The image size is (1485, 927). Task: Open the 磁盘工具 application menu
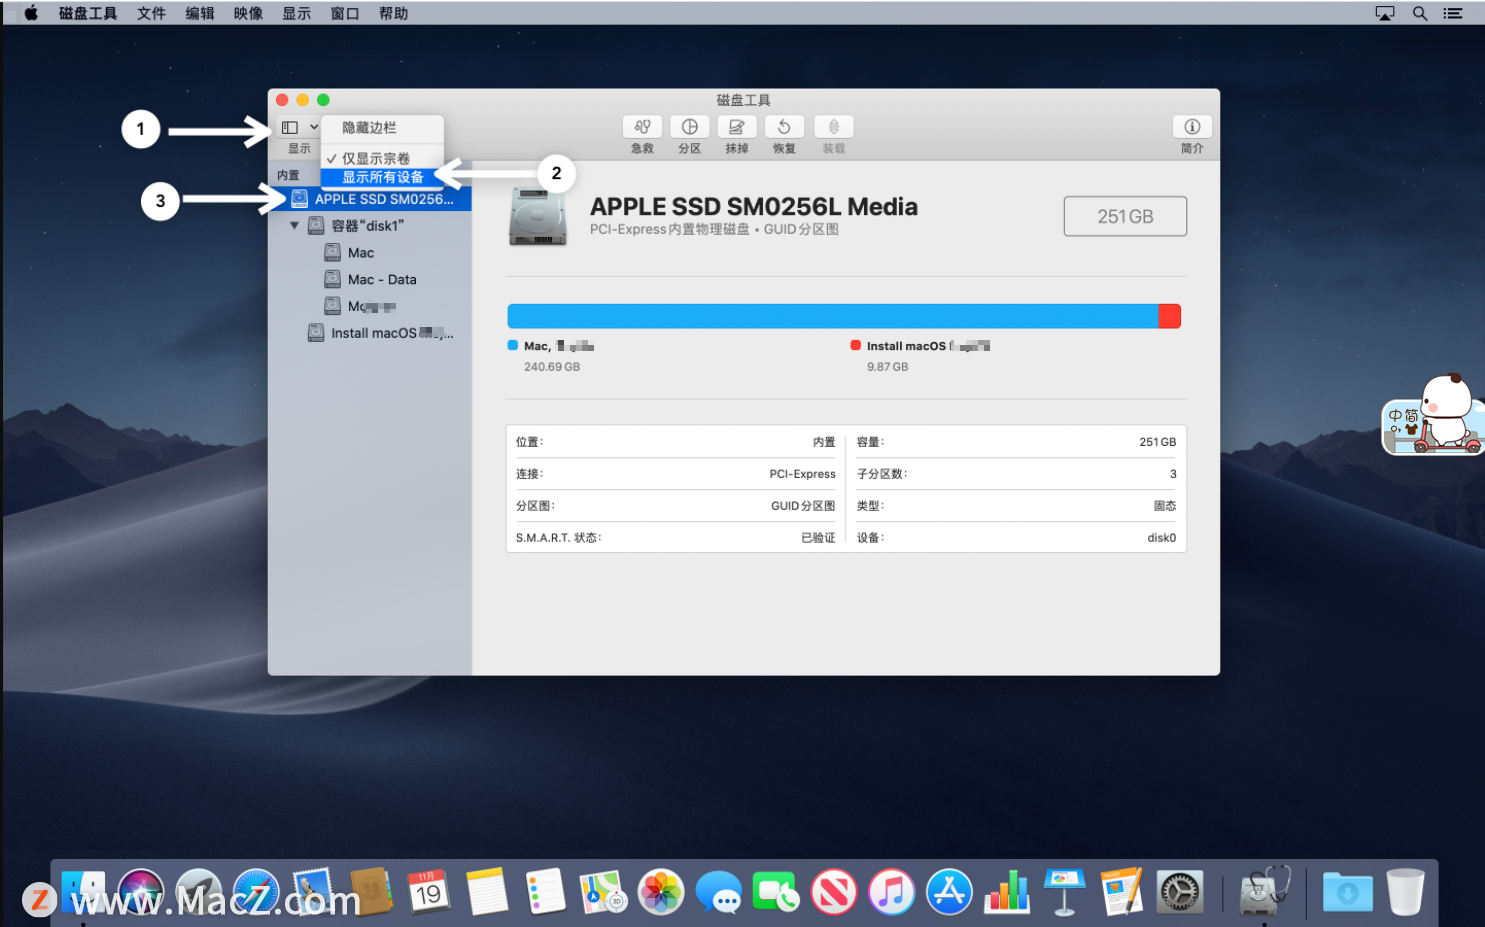(x=88, y=13)
